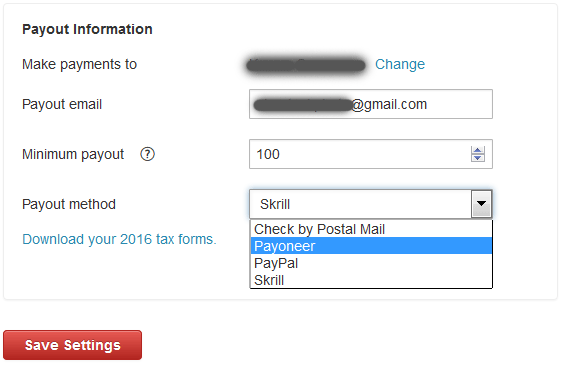Collapse the payout method list via its arrow button
562x366 pixels.
click(481, 204)
